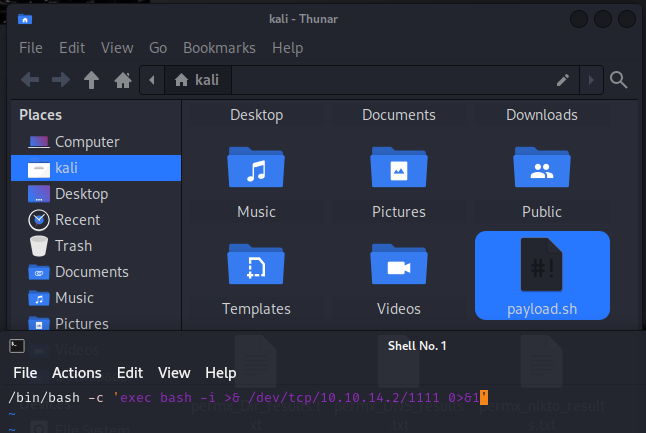Select Computer in the Places sidebar
The width and height of the screenshot is (646, 433).
coord(96,142)
